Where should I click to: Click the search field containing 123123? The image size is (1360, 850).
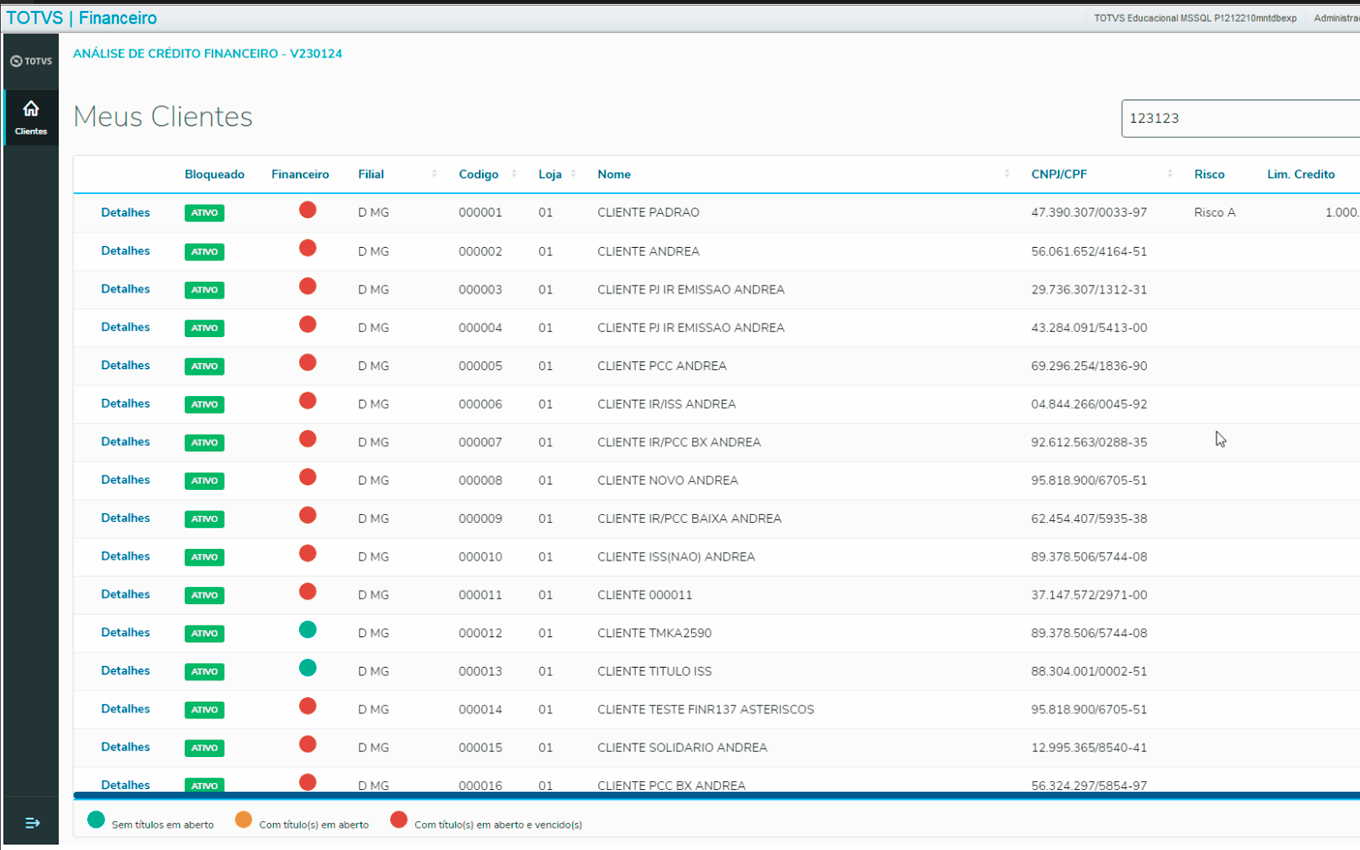[x=1240, y=118]
